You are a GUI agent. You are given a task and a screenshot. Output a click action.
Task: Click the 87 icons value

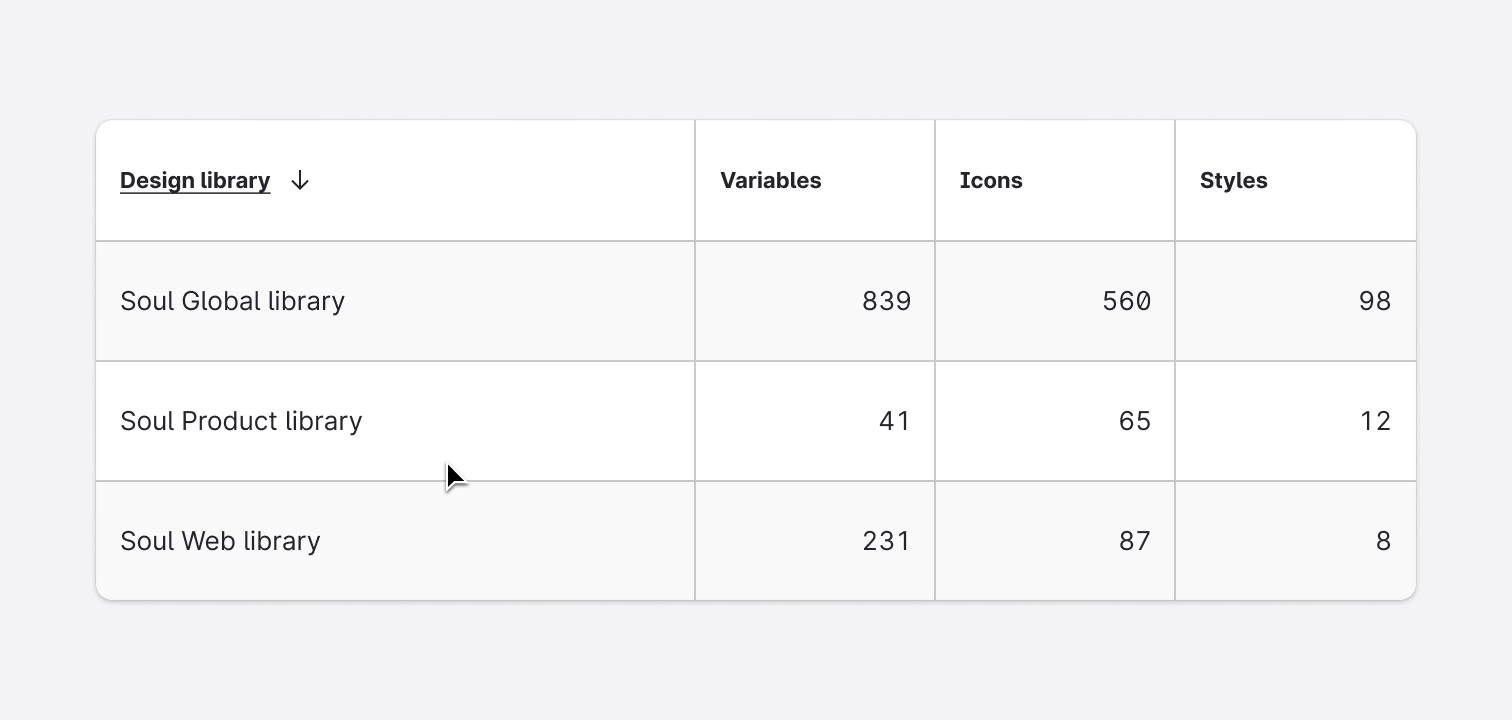tap(1134, 541)
